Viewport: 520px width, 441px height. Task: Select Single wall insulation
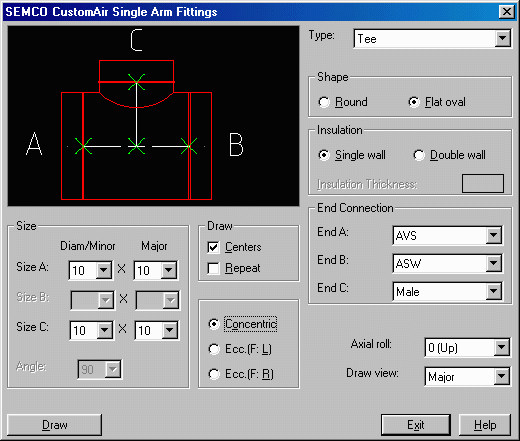(x=352, y=155)
